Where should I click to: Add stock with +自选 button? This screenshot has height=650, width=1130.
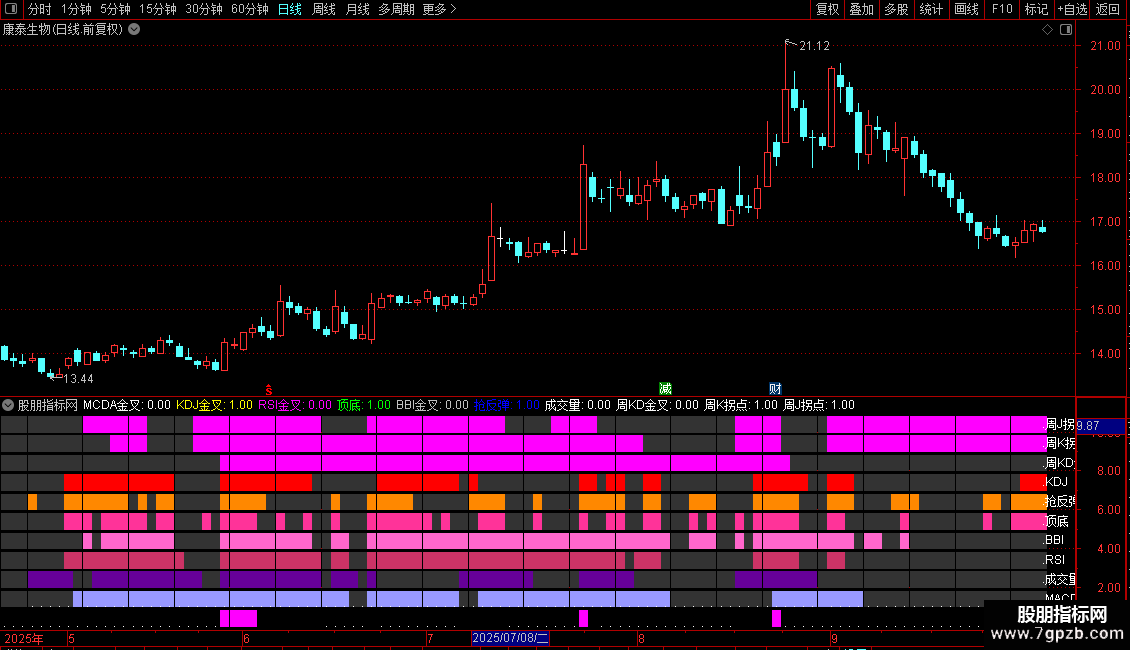click(1072, 9)
